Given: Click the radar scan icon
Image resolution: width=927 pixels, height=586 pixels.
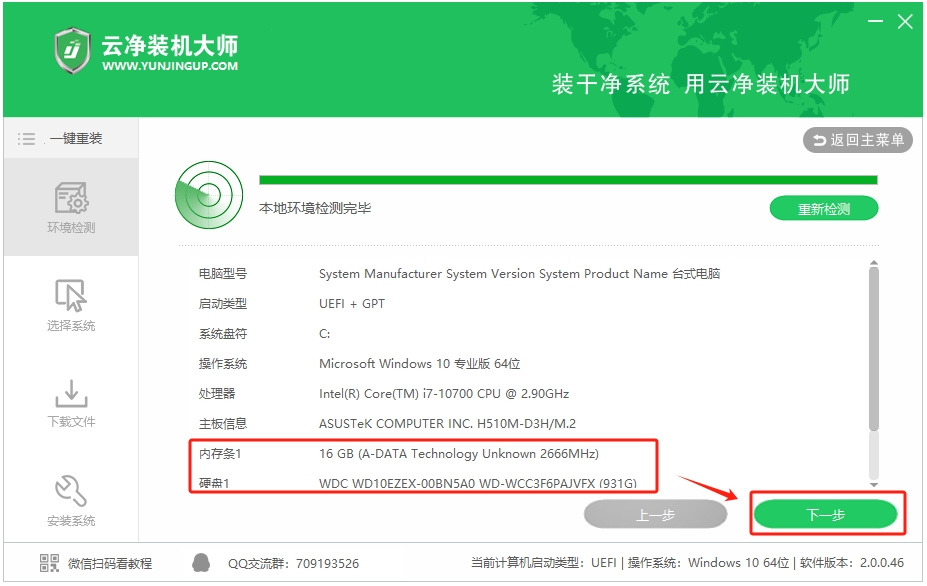Looking at the screenshot, I should click(209, 195).
